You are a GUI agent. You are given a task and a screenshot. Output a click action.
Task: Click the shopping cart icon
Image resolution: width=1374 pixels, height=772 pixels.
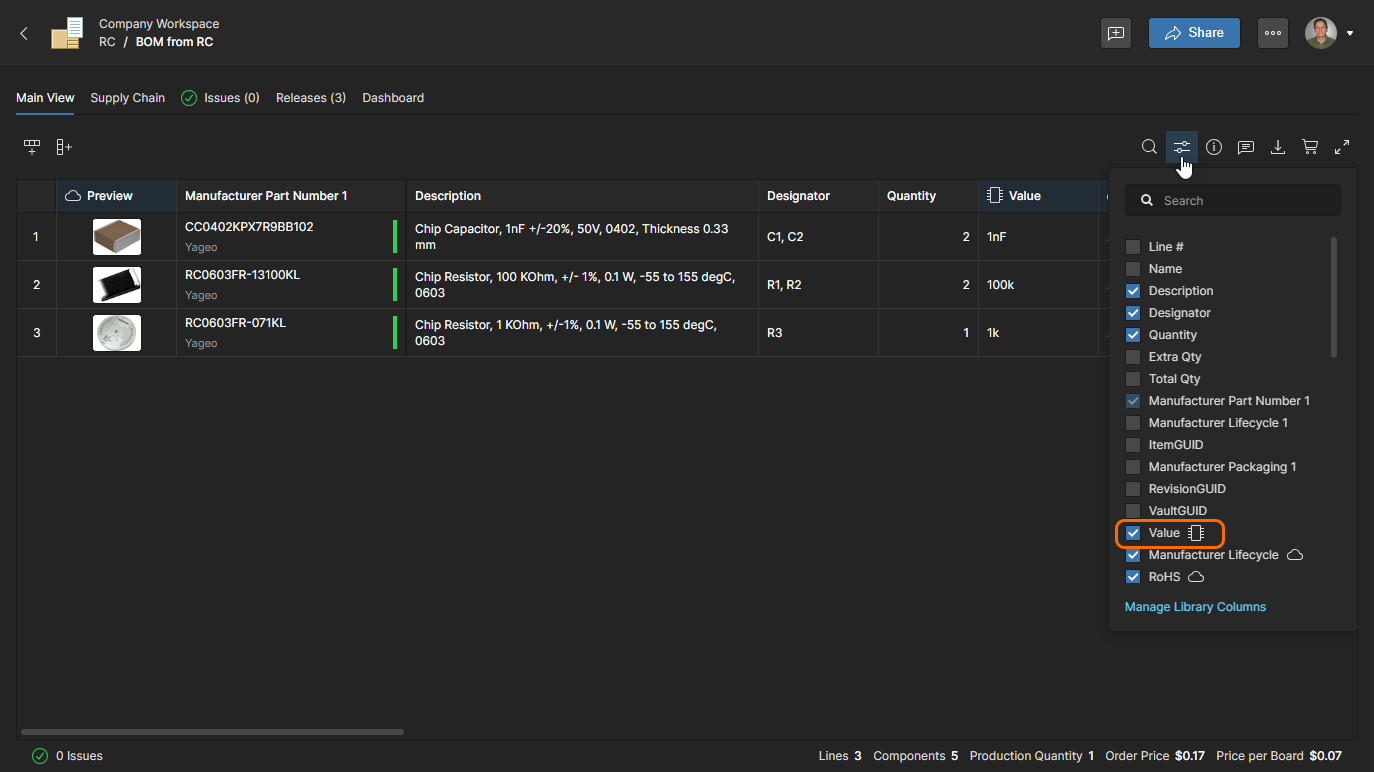[1310, 147]
